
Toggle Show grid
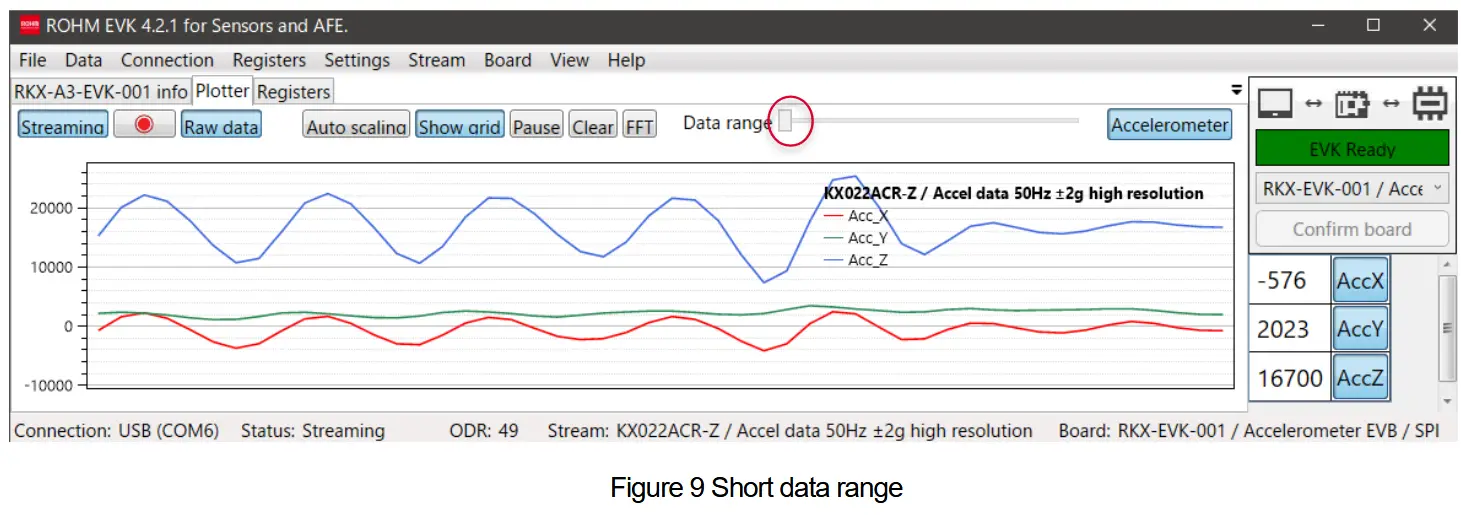[x=460, y=126]
